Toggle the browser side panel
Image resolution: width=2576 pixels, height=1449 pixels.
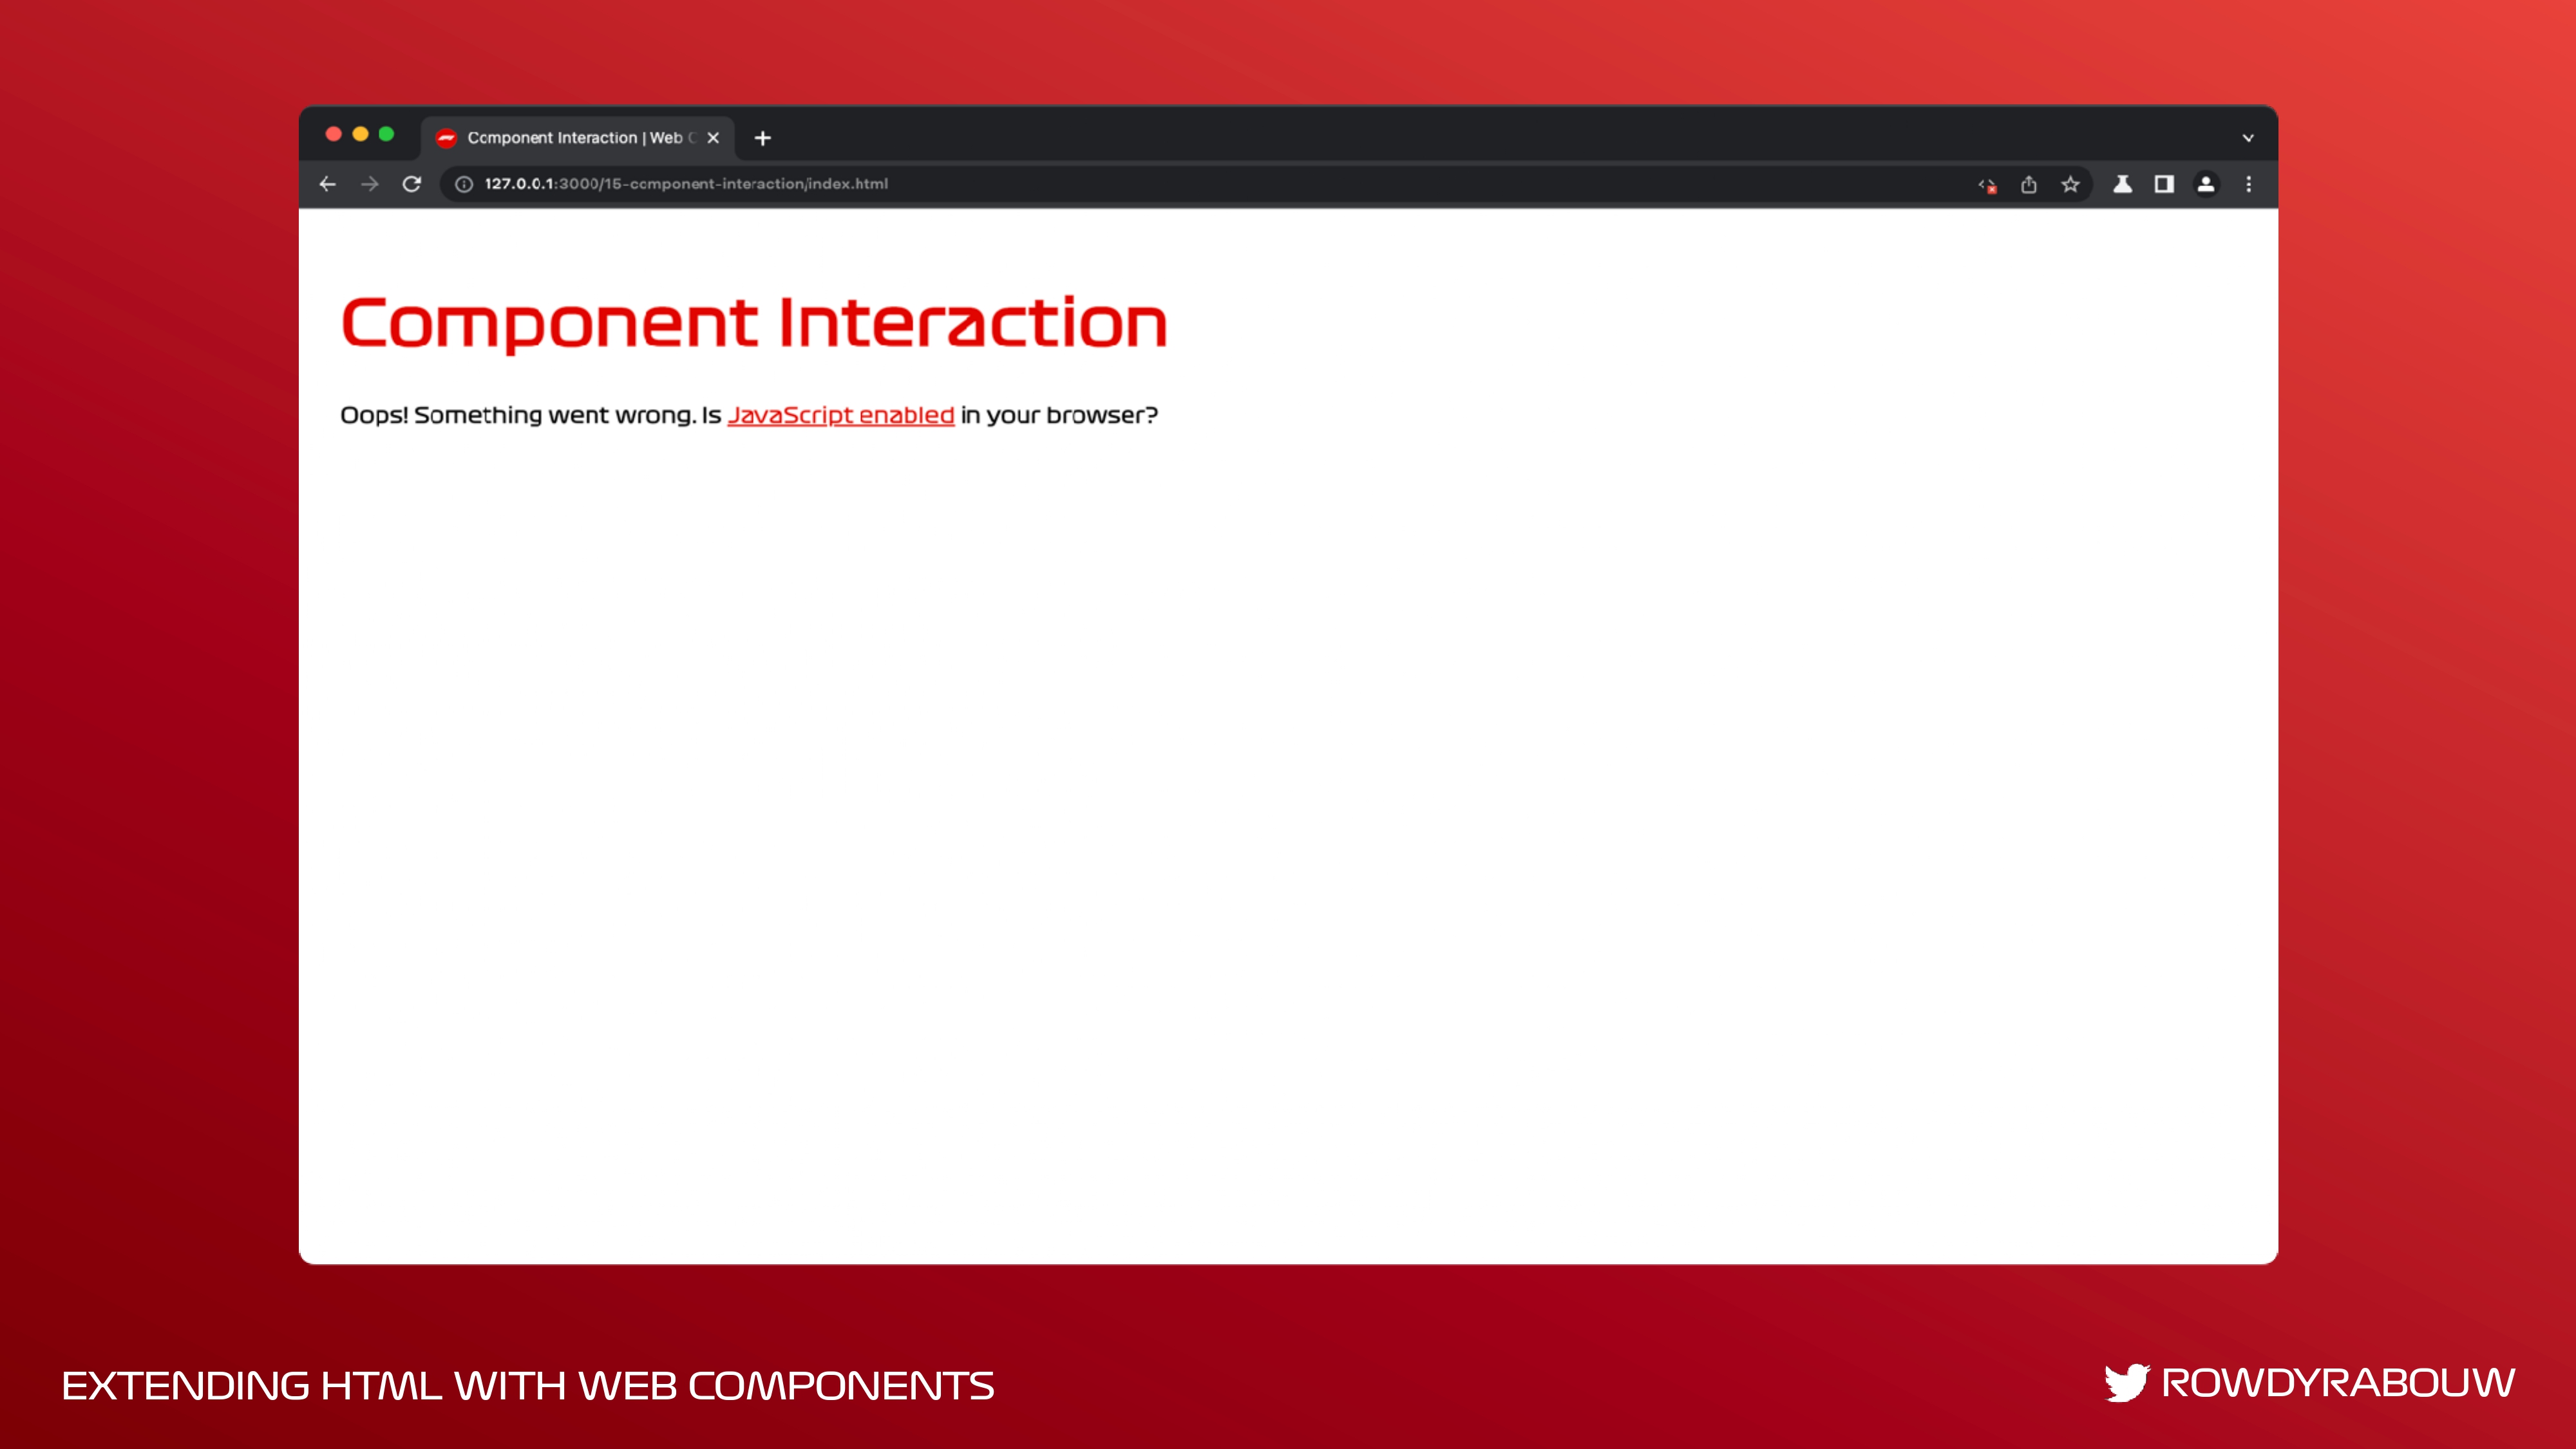click(2164, 184)
